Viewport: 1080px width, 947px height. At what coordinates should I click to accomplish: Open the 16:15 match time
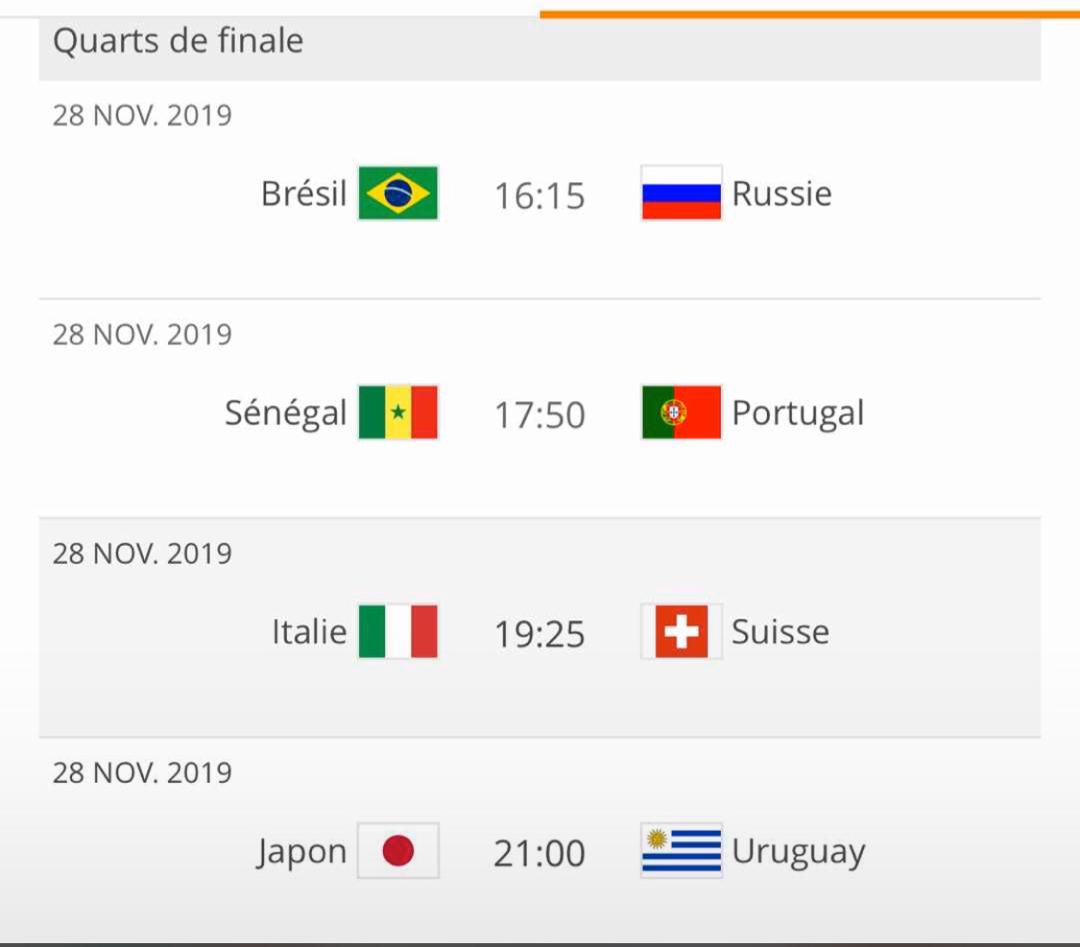tap(539, 196)
